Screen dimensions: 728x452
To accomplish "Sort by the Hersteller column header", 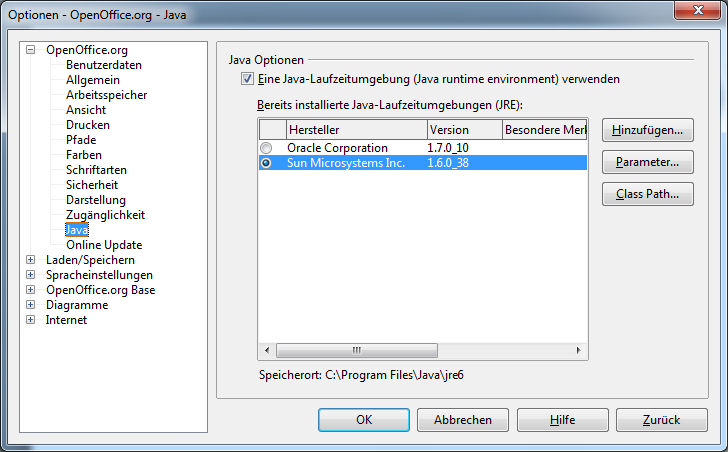I will point(357,130).
